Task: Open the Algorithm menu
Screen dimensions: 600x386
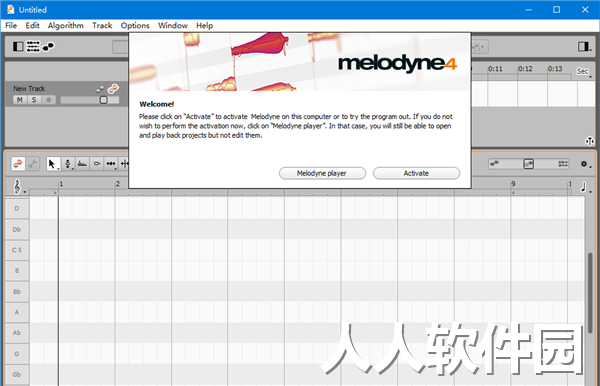Action: coord(65,26)
